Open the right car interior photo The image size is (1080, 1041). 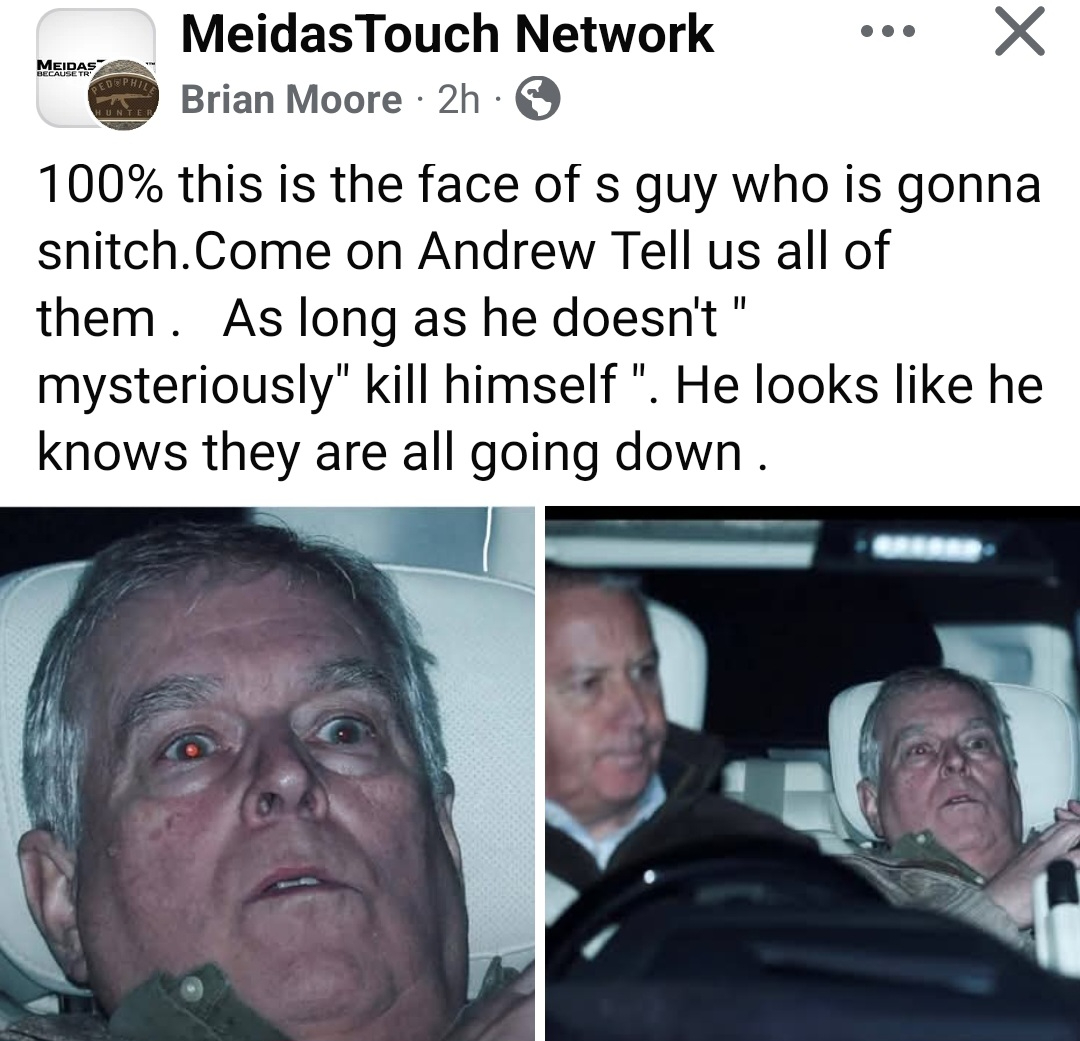[x=813, y=774]
